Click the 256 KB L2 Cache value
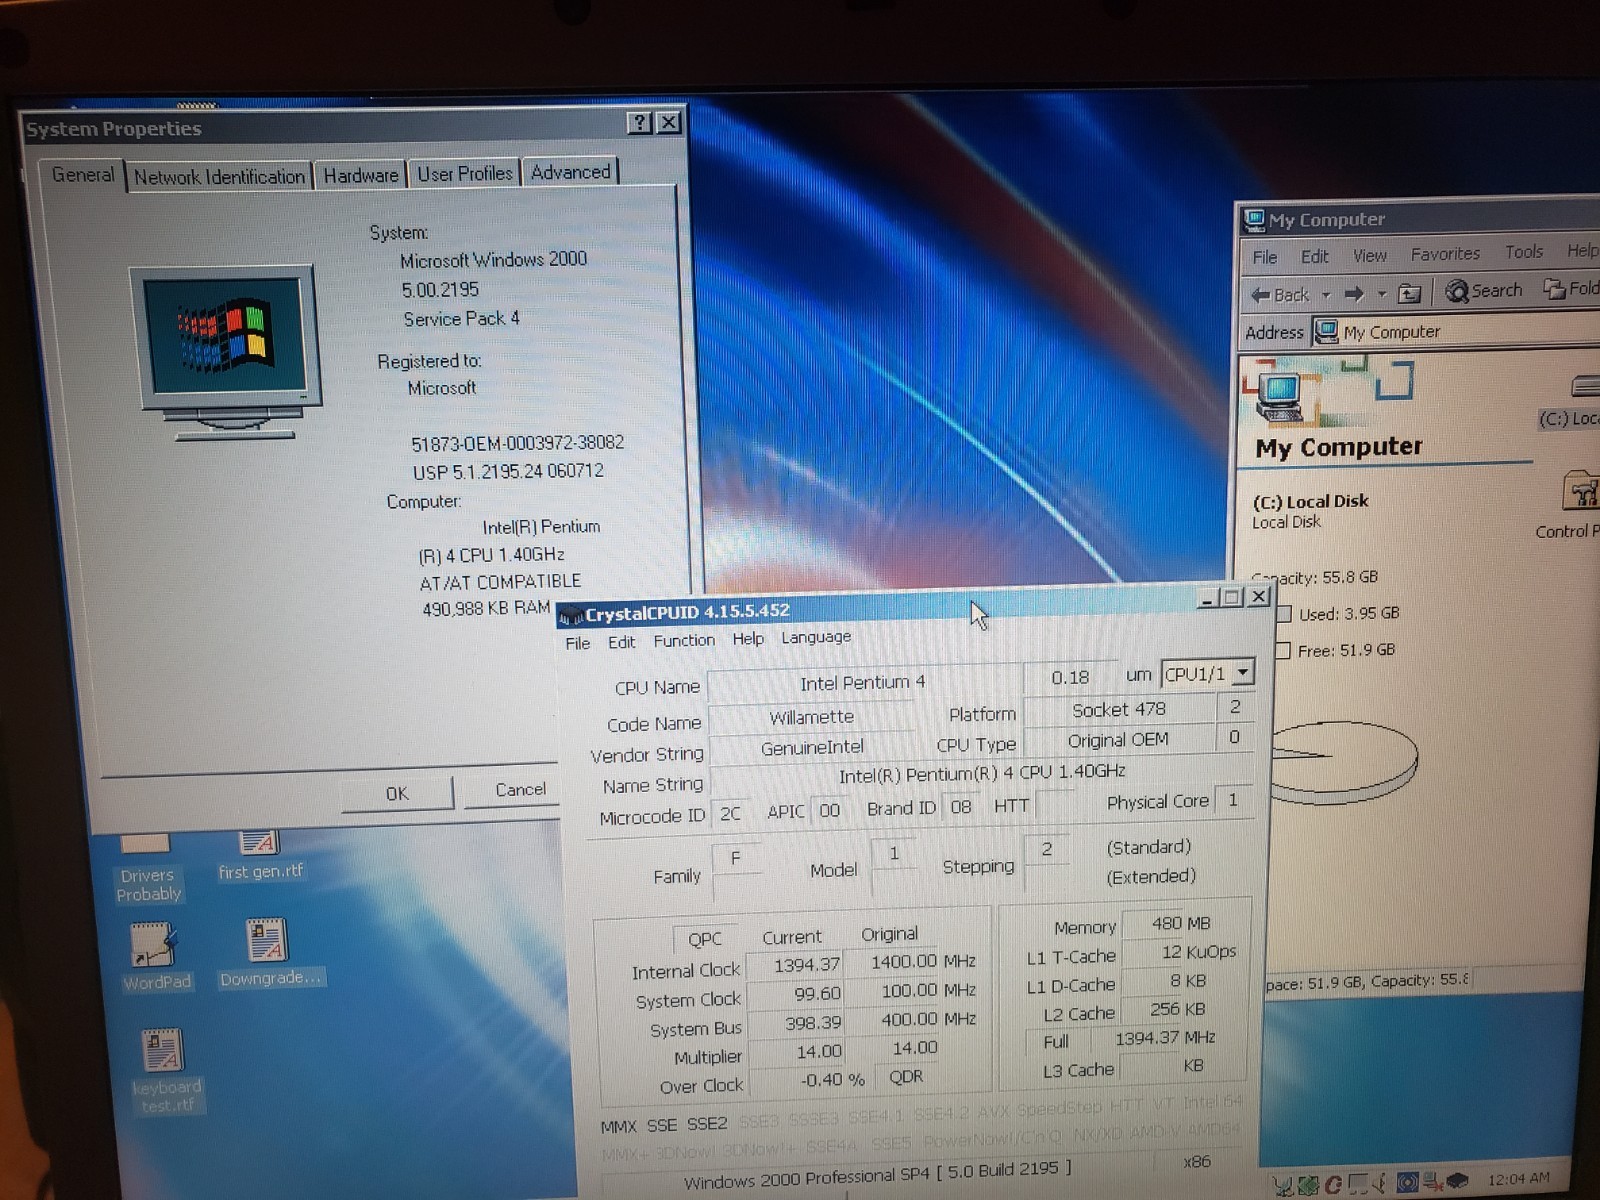This screenshot has height=1200, width=1600. (x=1178, y=1010)
